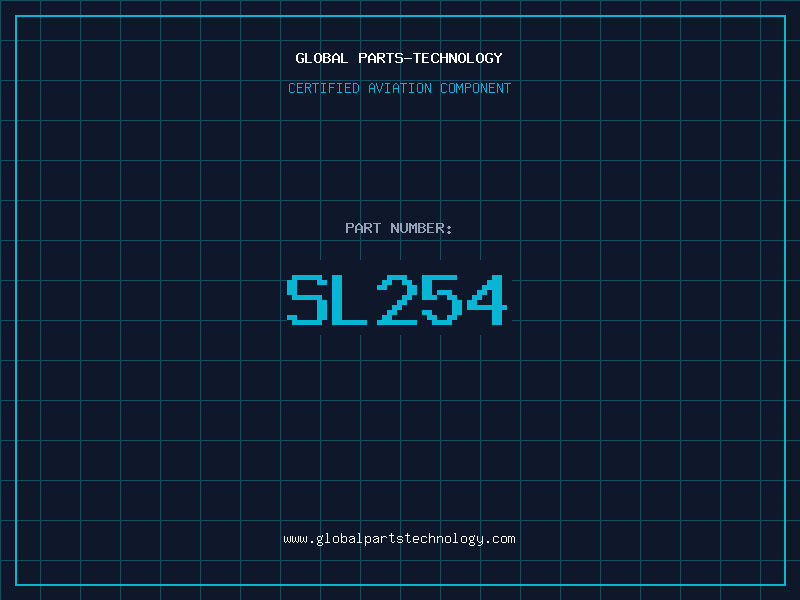Select the CERTIFIED AVIATION COMPONENT subtitle
800x600 pixels.
pos(399,88)
